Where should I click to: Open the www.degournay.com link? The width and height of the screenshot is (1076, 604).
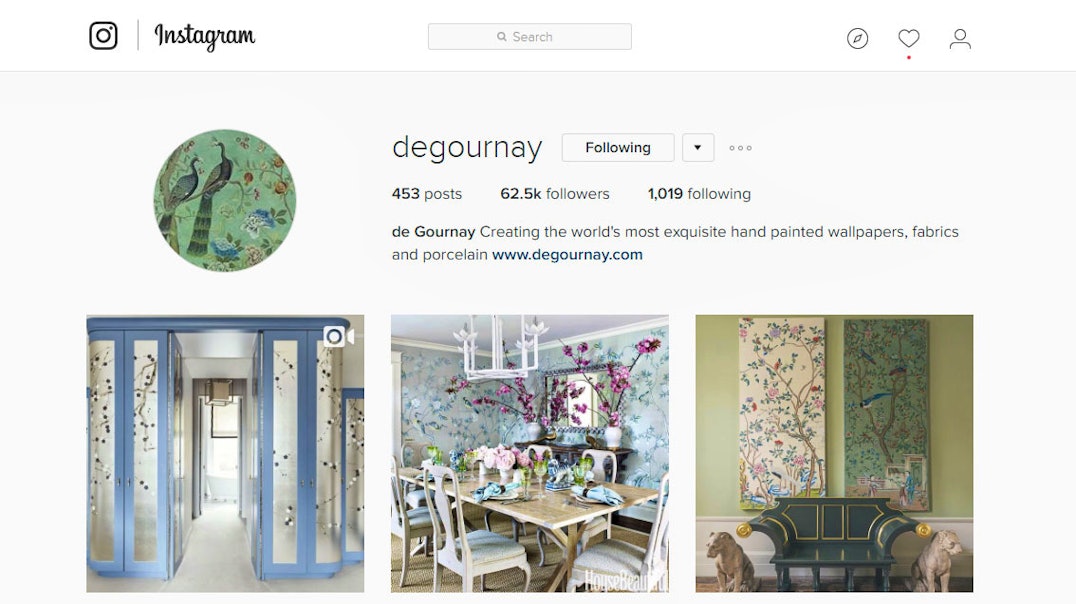pos(568,255)
